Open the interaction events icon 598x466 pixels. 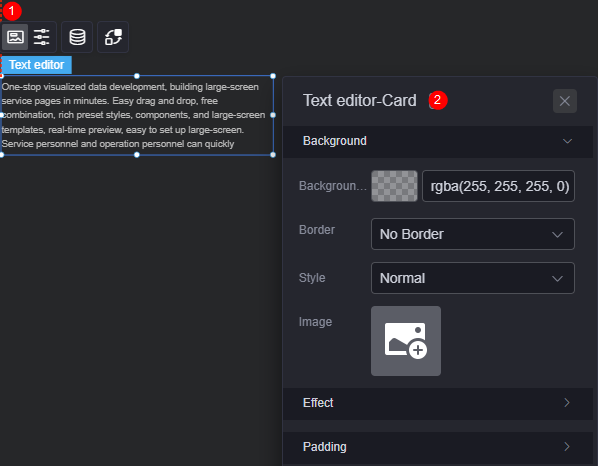coord(113,37)
